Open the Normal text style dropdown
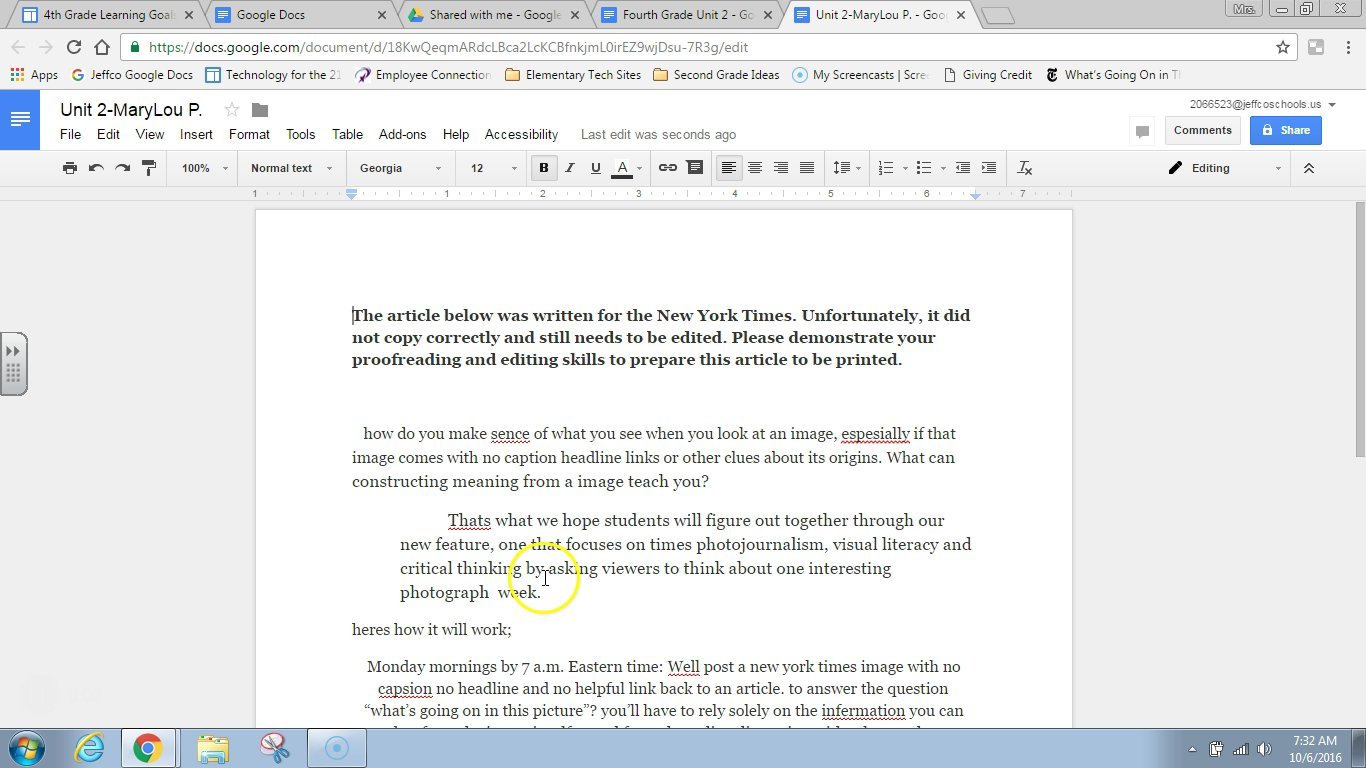 point(291,168)
